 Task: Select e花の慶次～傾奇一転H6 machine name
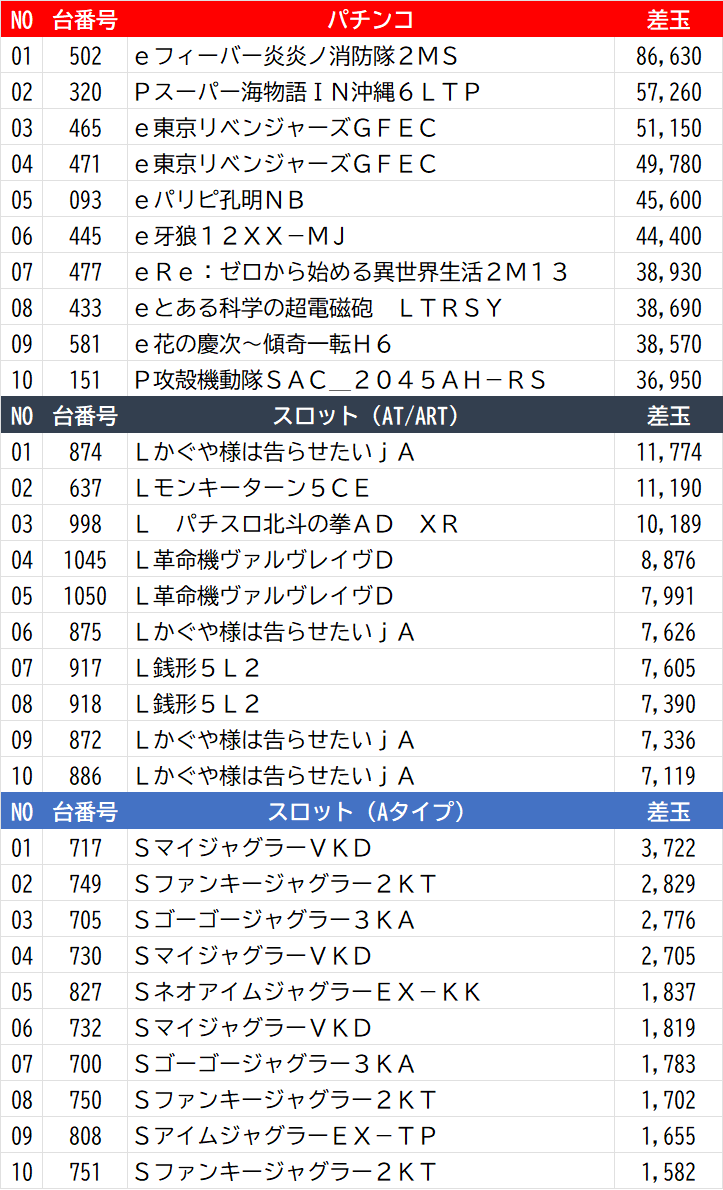click(262, 345)
